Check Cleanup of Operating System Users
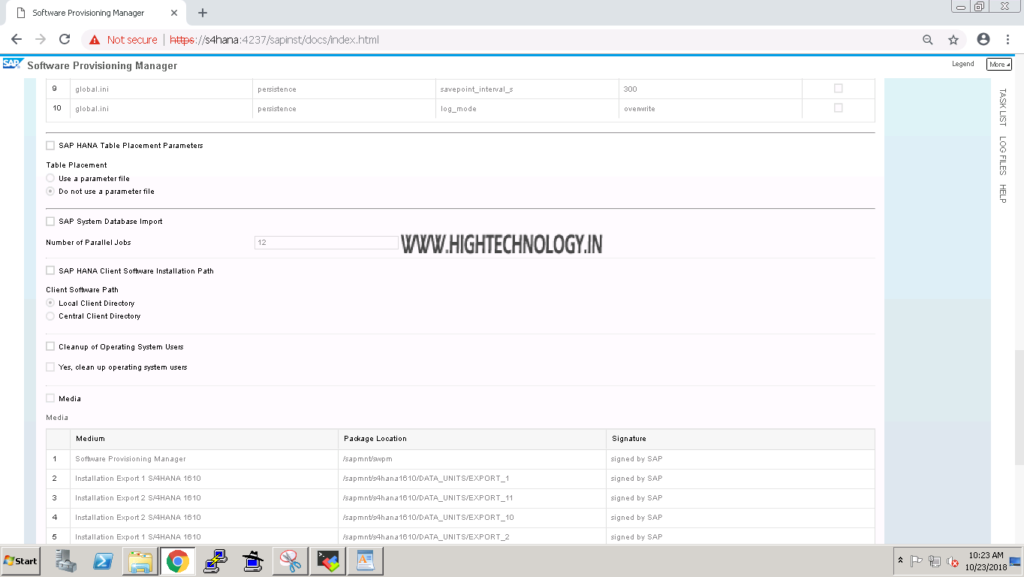Image resolution: width=1024 pixels, height=577 pixels. (x=50, y=347)
